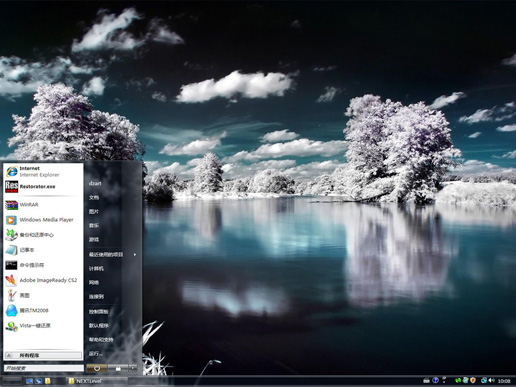
Task: Launch 命令提示符 (Command Prompt)
Action: (43, 265)
